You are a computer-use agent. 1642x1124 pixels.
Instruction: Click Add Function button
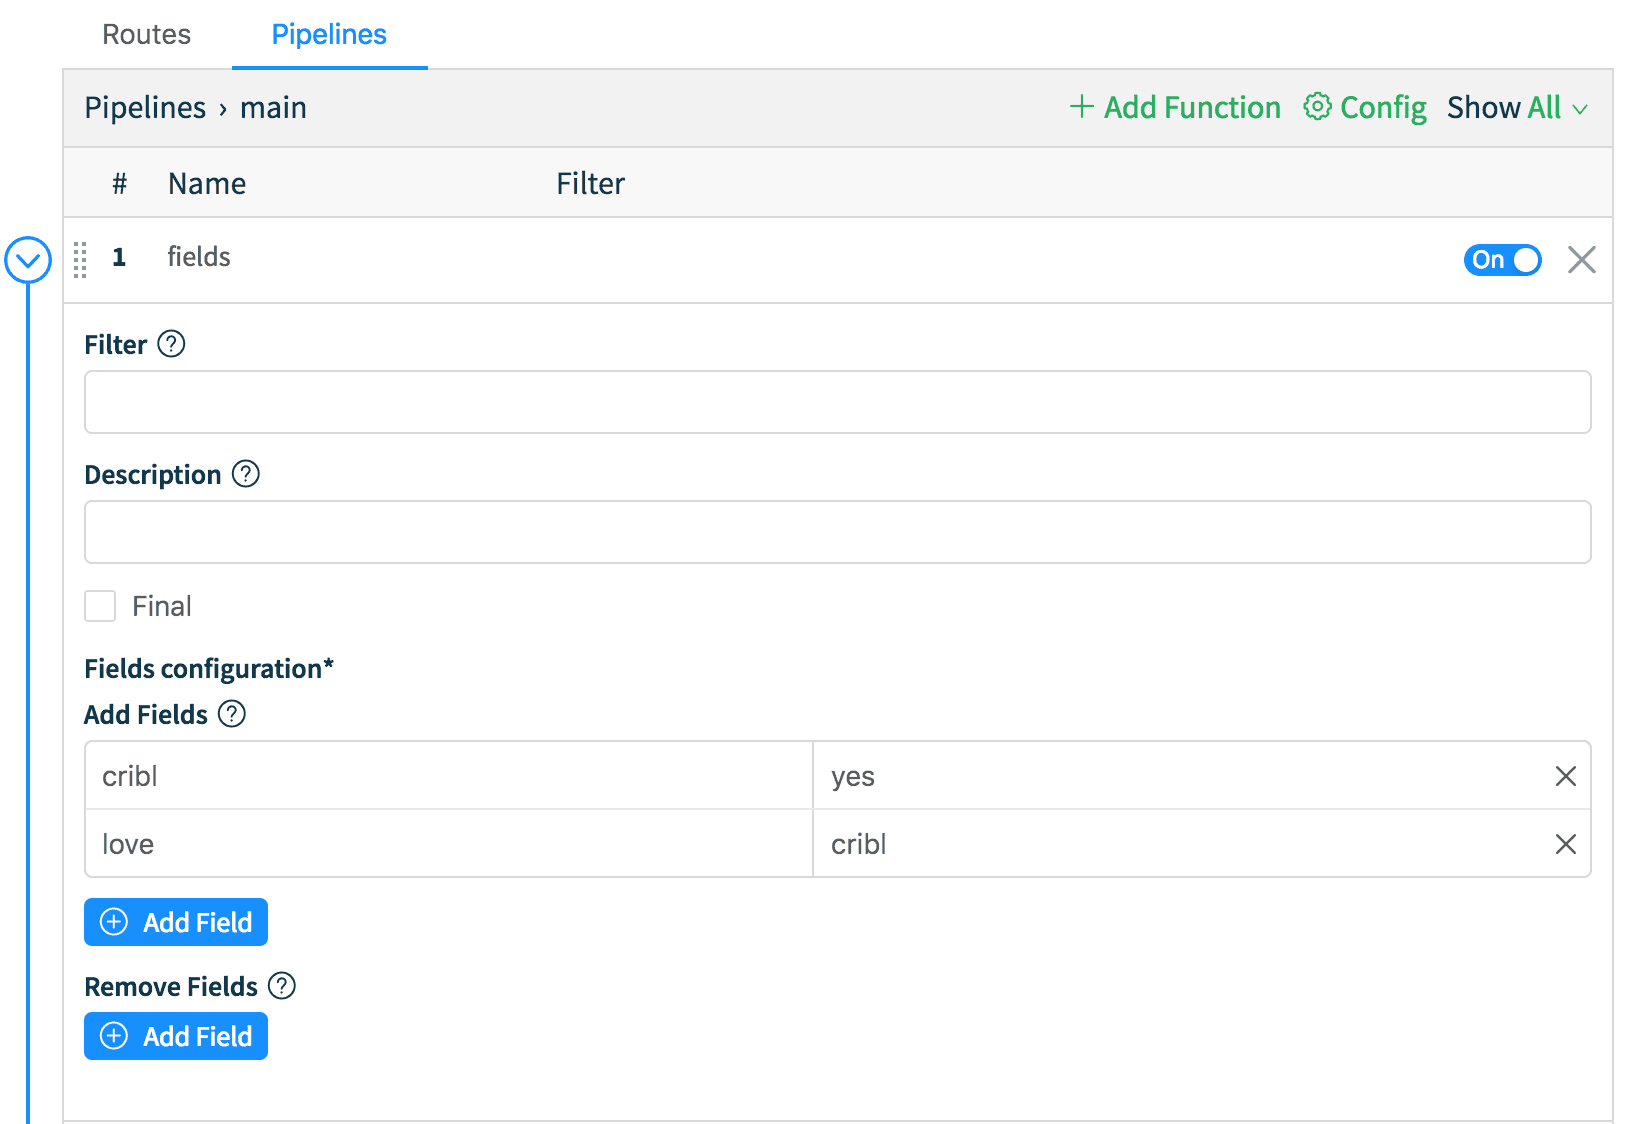pyautogui.click(x=1175, y=107)
